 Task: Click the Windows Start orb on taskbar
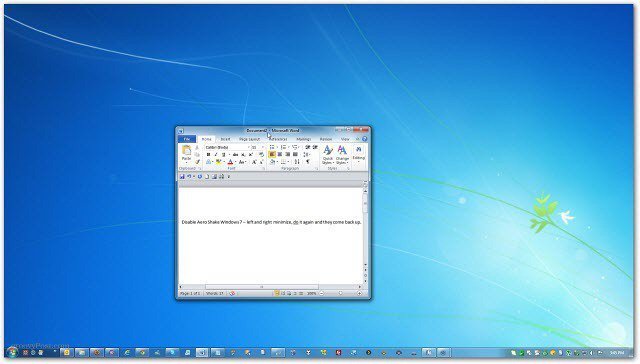pyautogui.click(x=12, y=353)
